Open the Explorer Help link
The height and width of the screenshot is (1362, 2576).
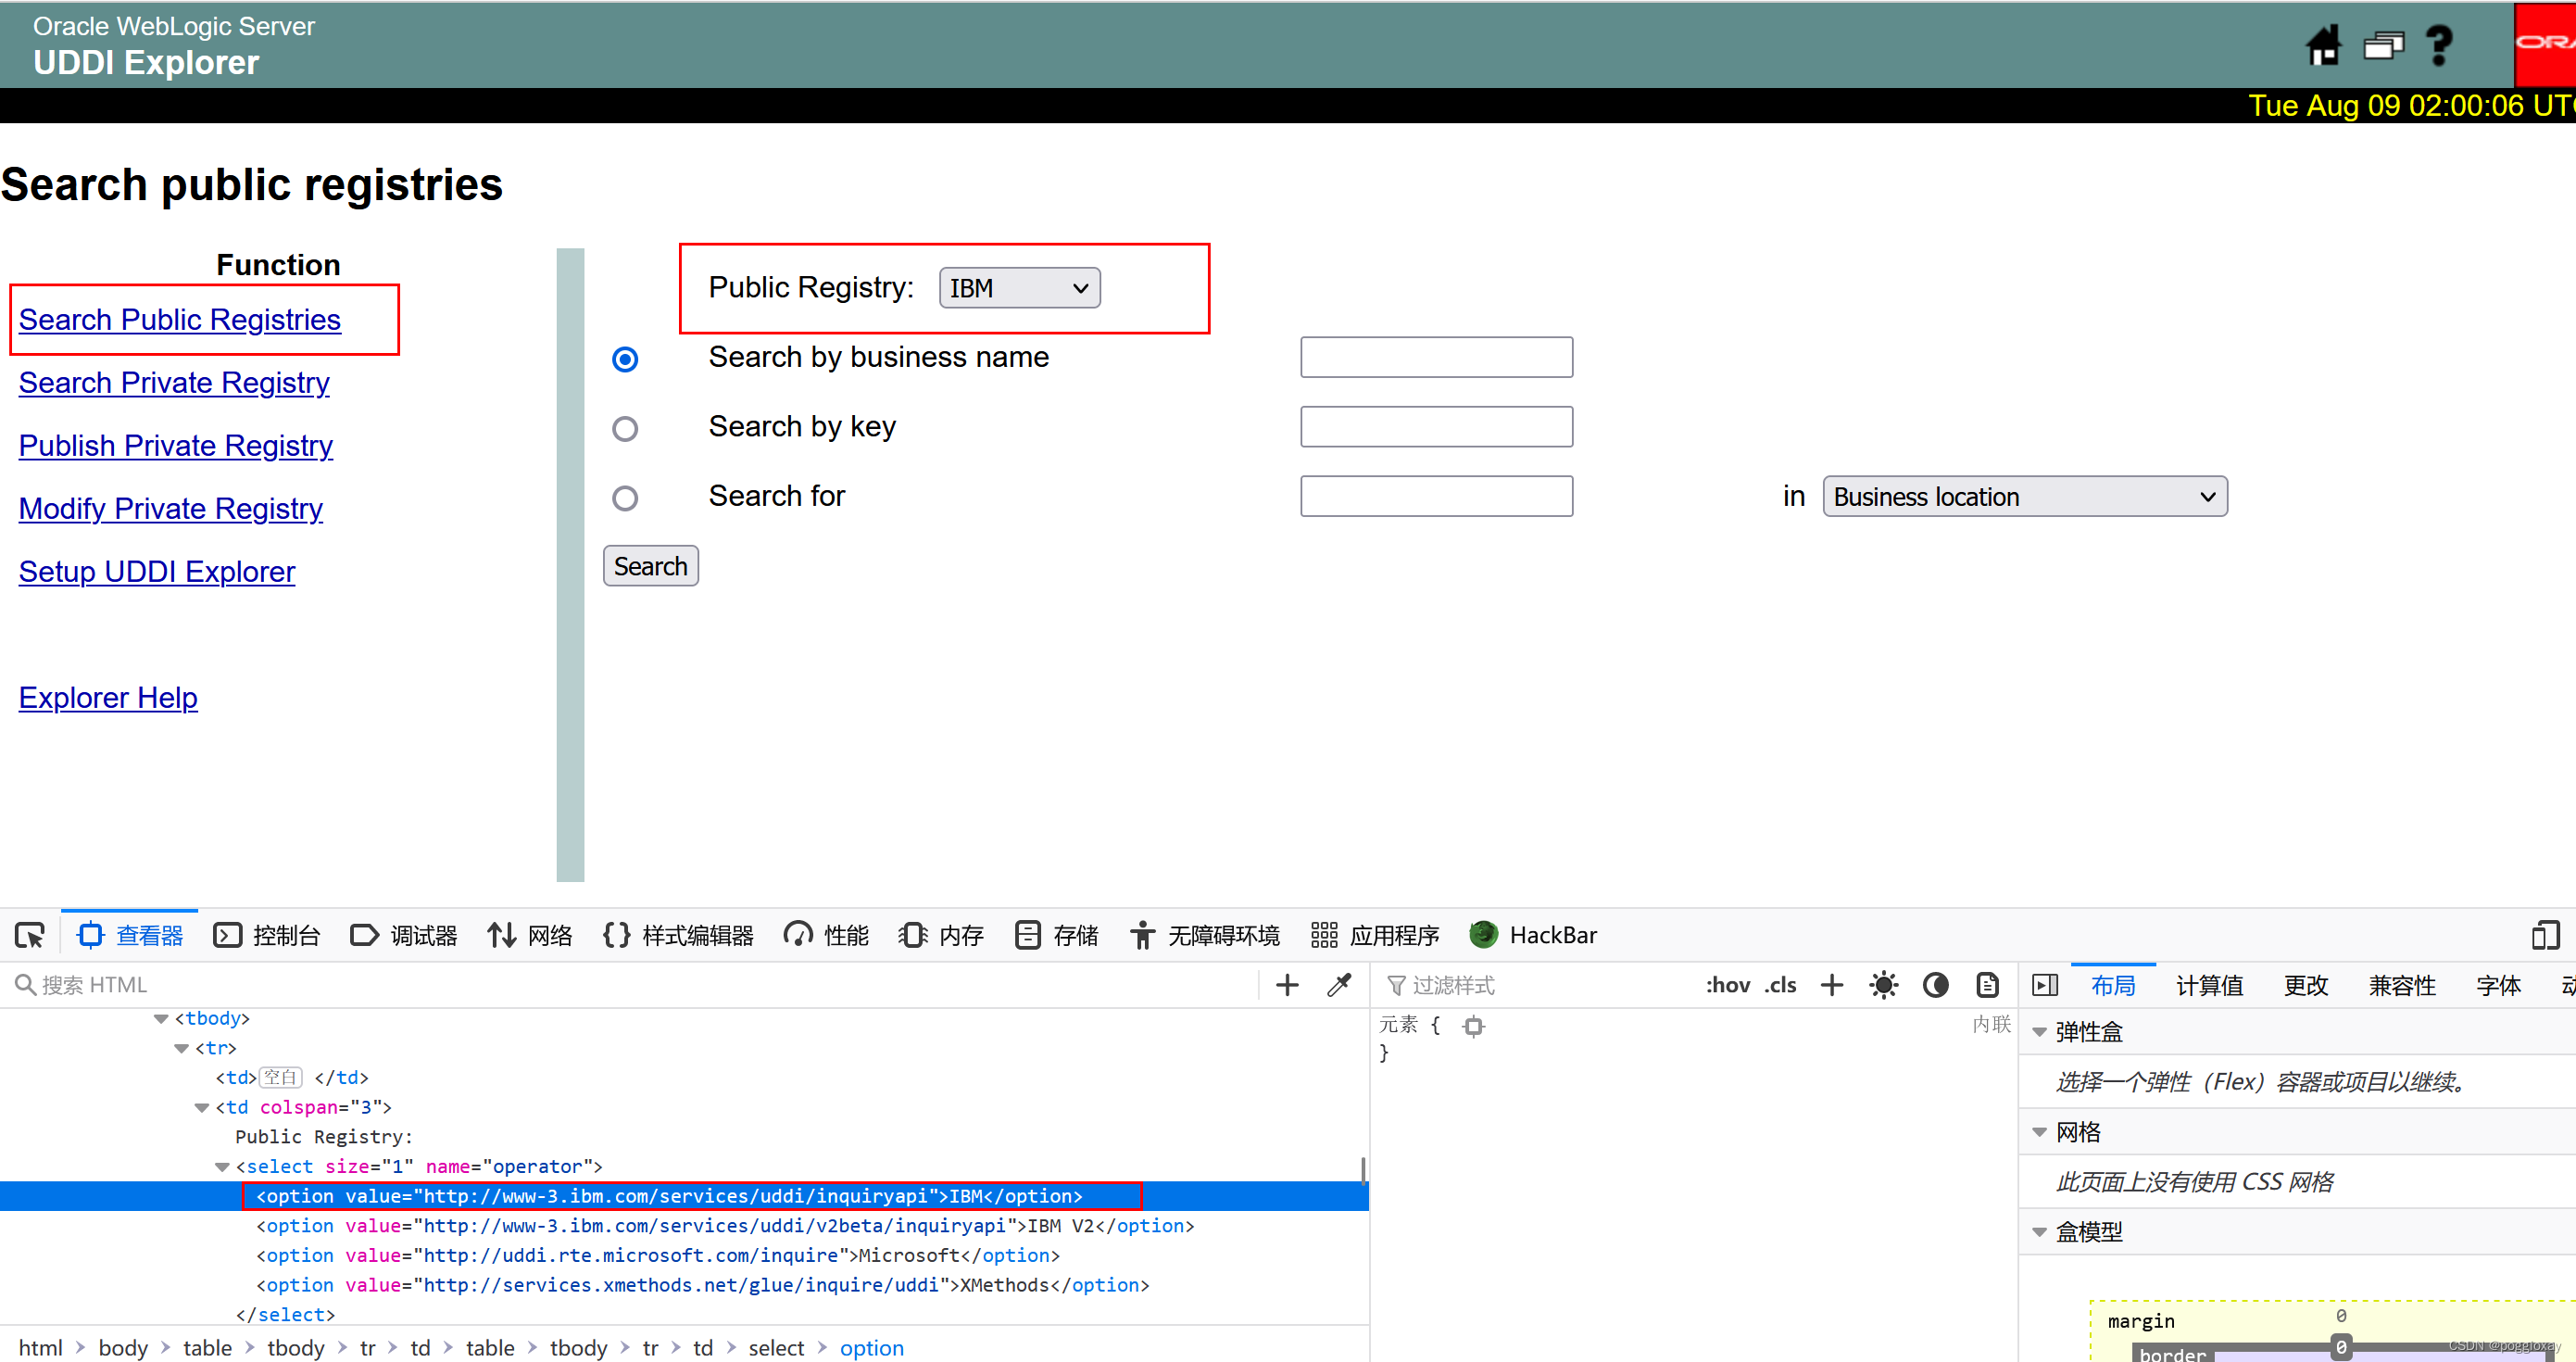(108, 698)
